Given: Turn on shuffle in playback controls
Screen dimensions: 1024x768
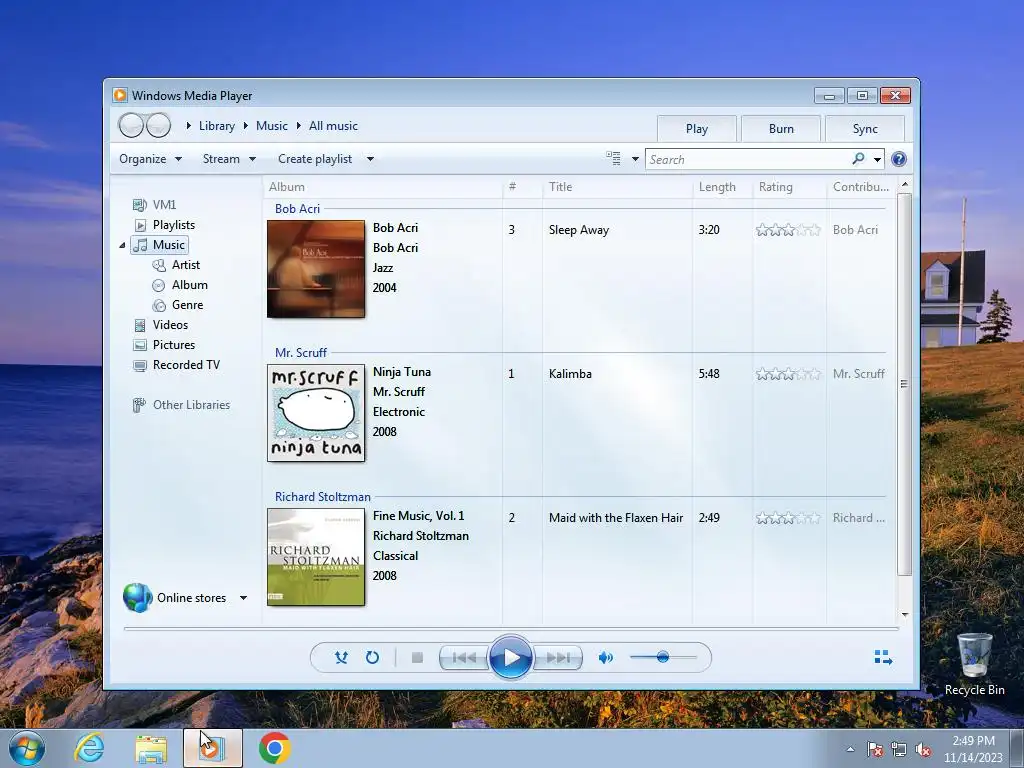Looking at the screenshot, I should (341, 658).
